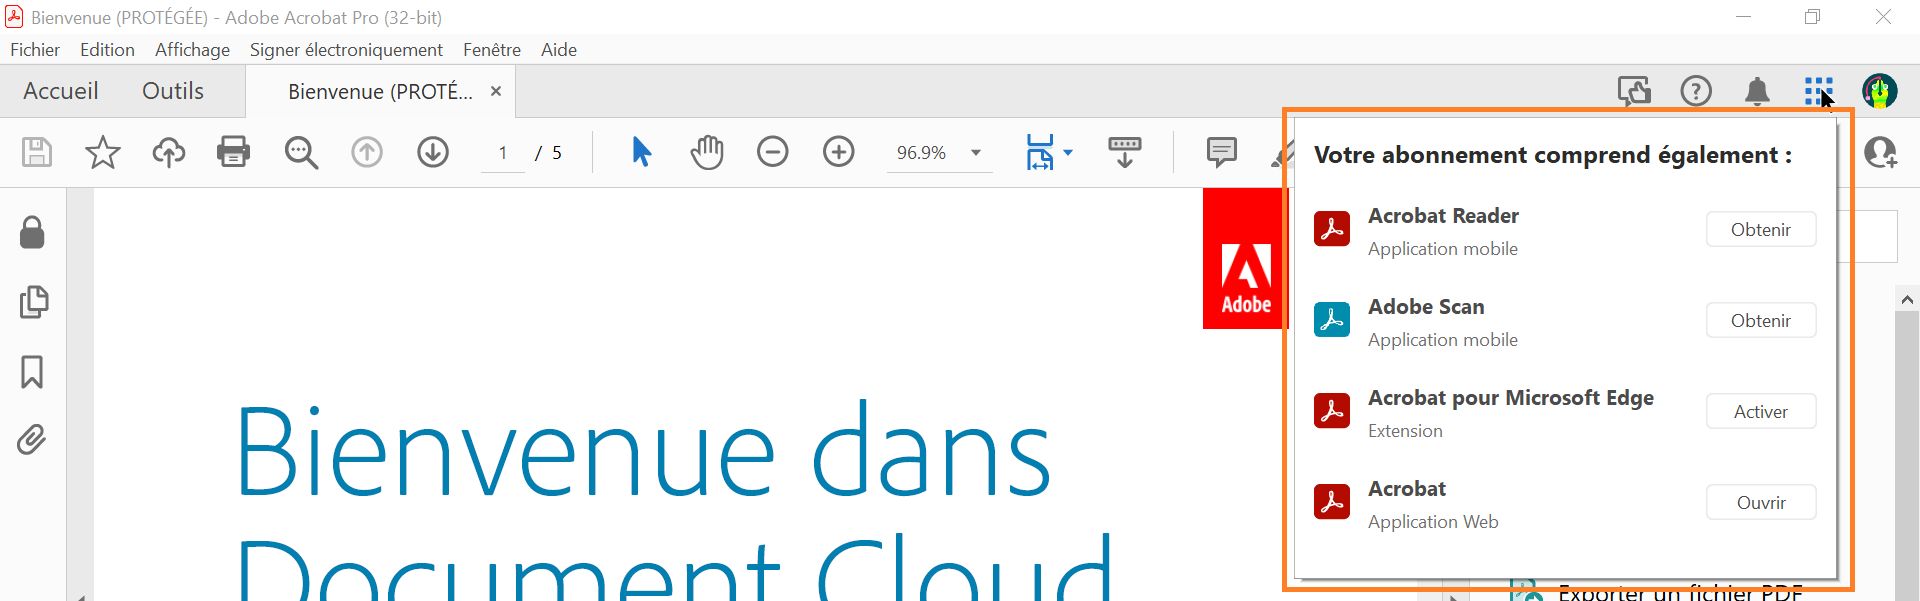The image size is (1920, 601).
Task: Open the user profile avatar
Action: pos(1880,91)
